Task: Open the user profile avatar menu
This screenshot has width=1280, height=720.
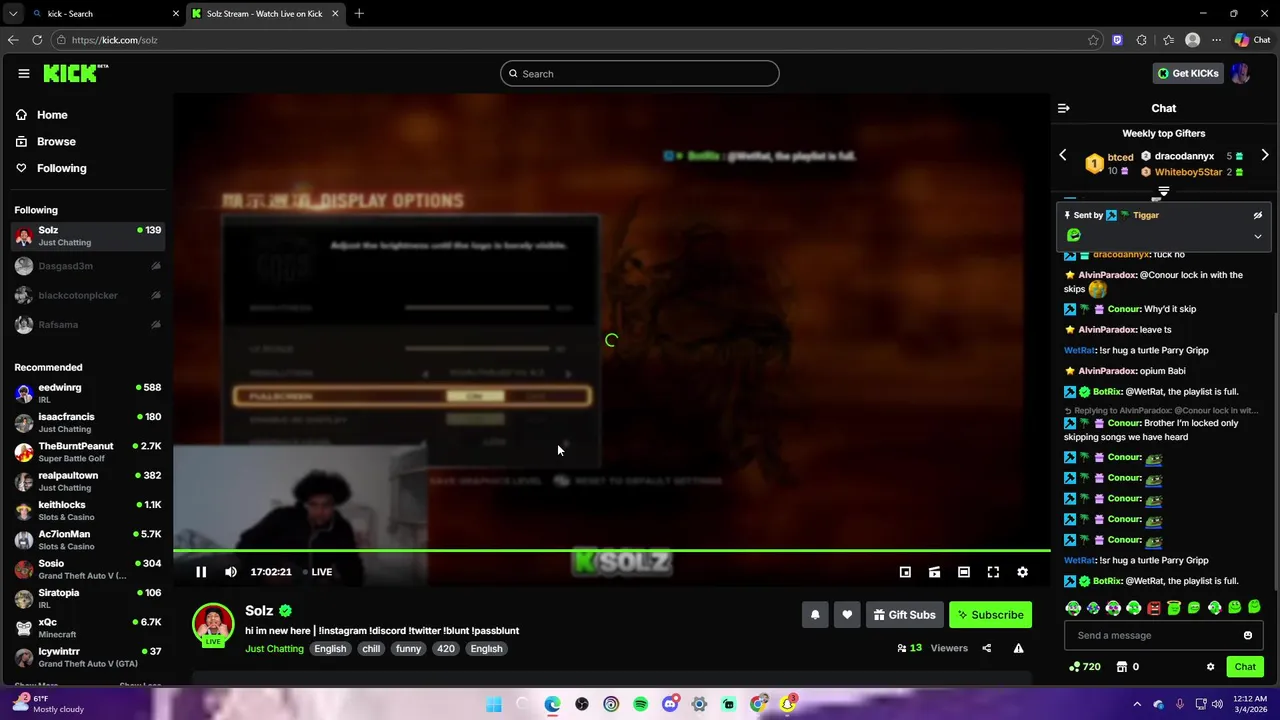Action: click(x=1241, y=73)
